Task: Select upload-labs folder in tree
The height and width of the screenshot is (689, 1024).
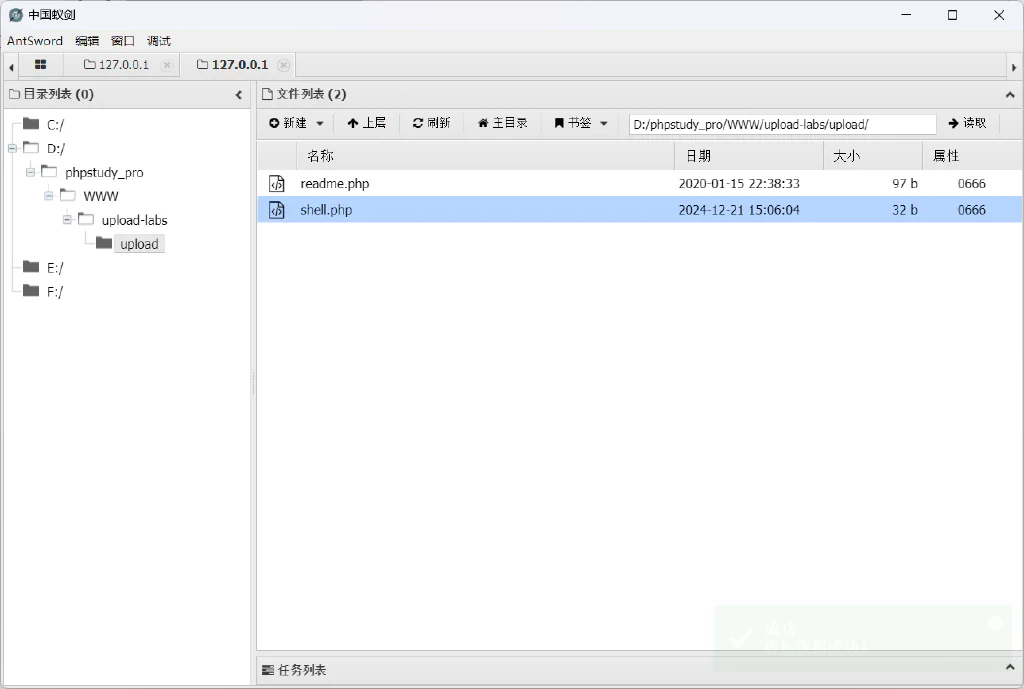Action: (135, 220)
